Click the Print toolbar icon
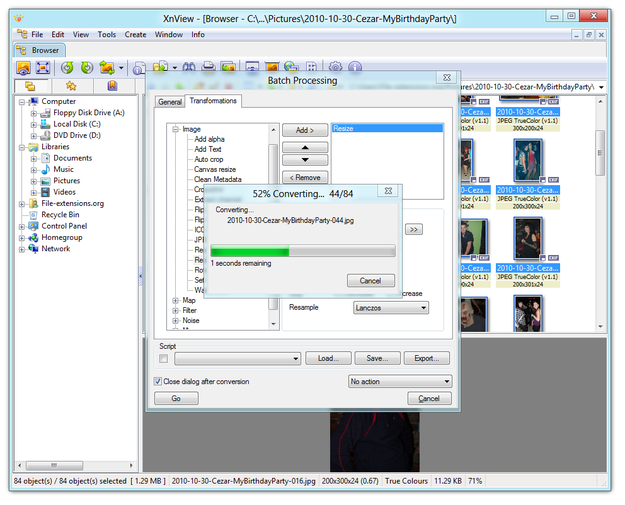The width and height of the screenshot is (625, 505). click(208, 67)
